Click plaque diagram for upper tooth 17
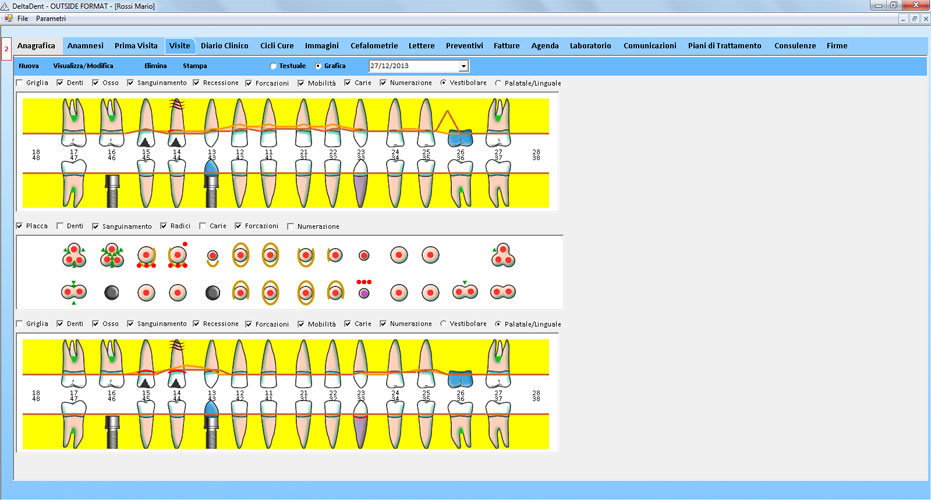 [74, 256]
